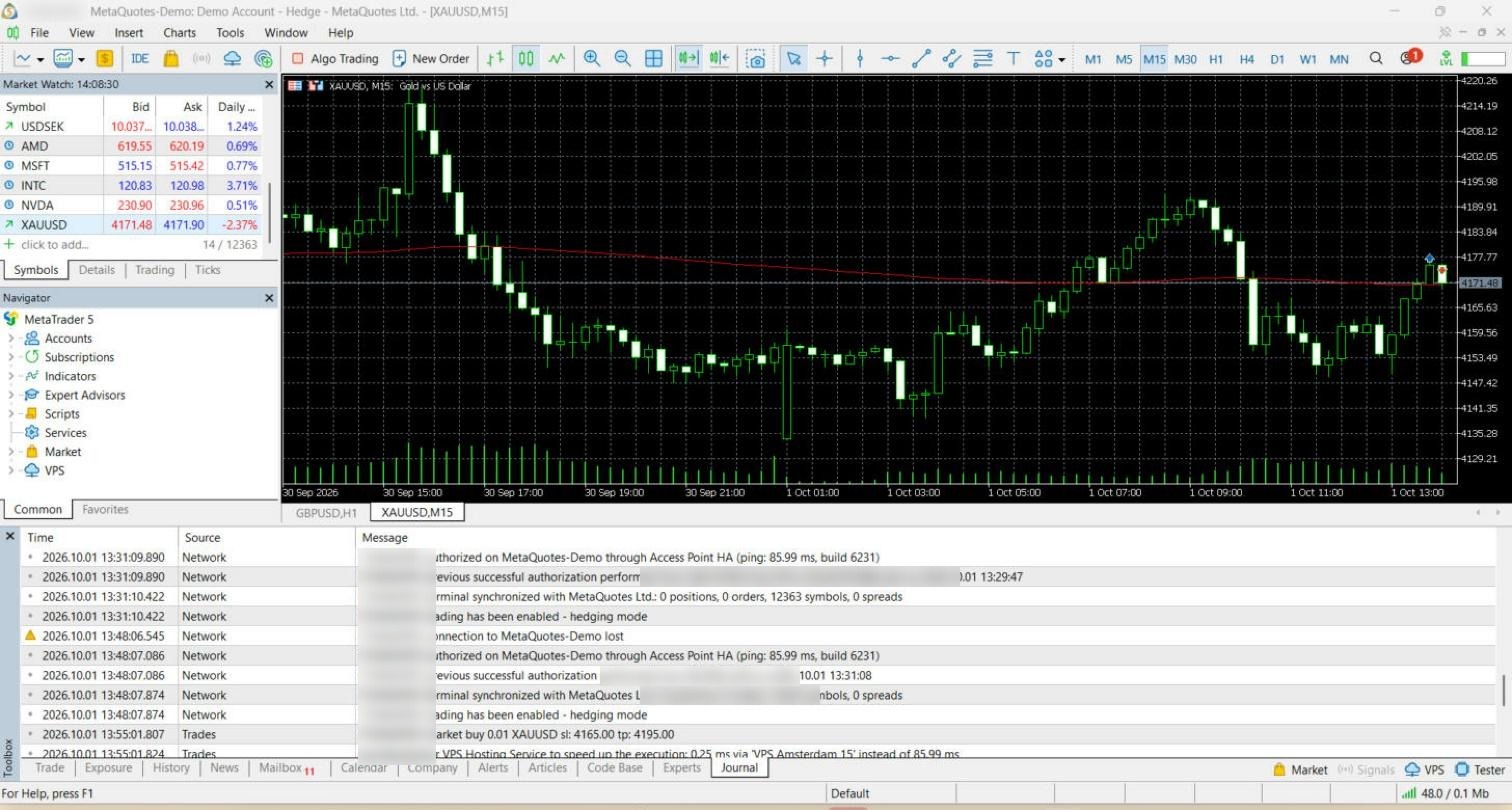Toggle the arrow cursor mode
Image resolution: width=1512 pixels, height=810 pixels.
[x=793, y=58]
